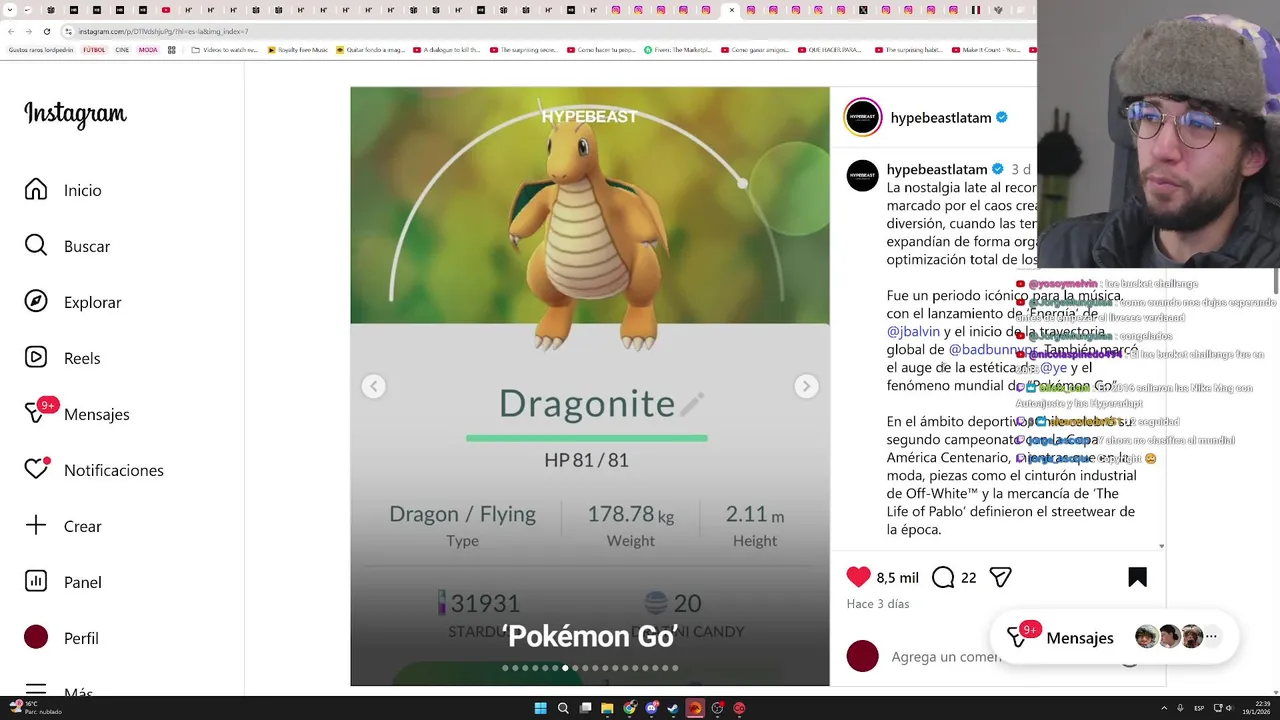Click Crear plus in the sidebar
The width and height of the screenshot is (1280, 720).
click(x=63, y=526)
